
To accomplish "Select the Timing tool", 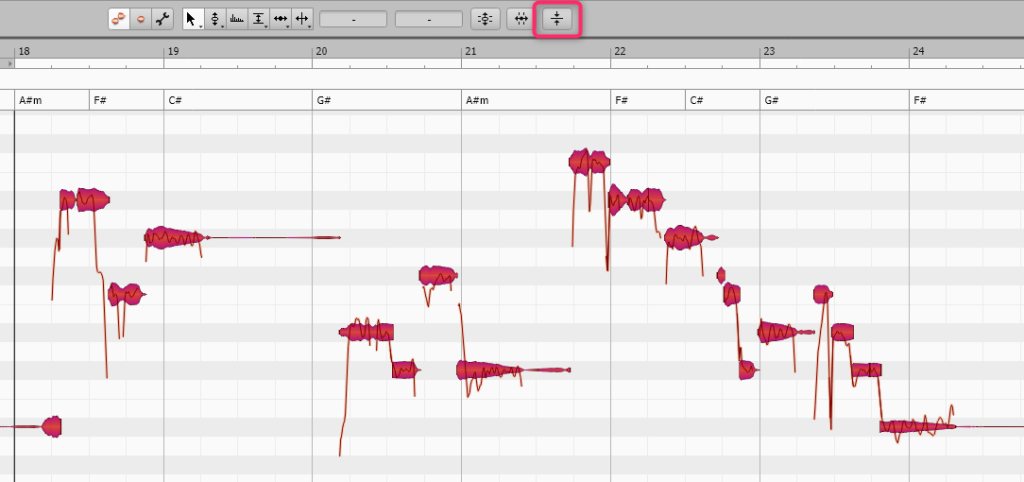I will (281, 19).
